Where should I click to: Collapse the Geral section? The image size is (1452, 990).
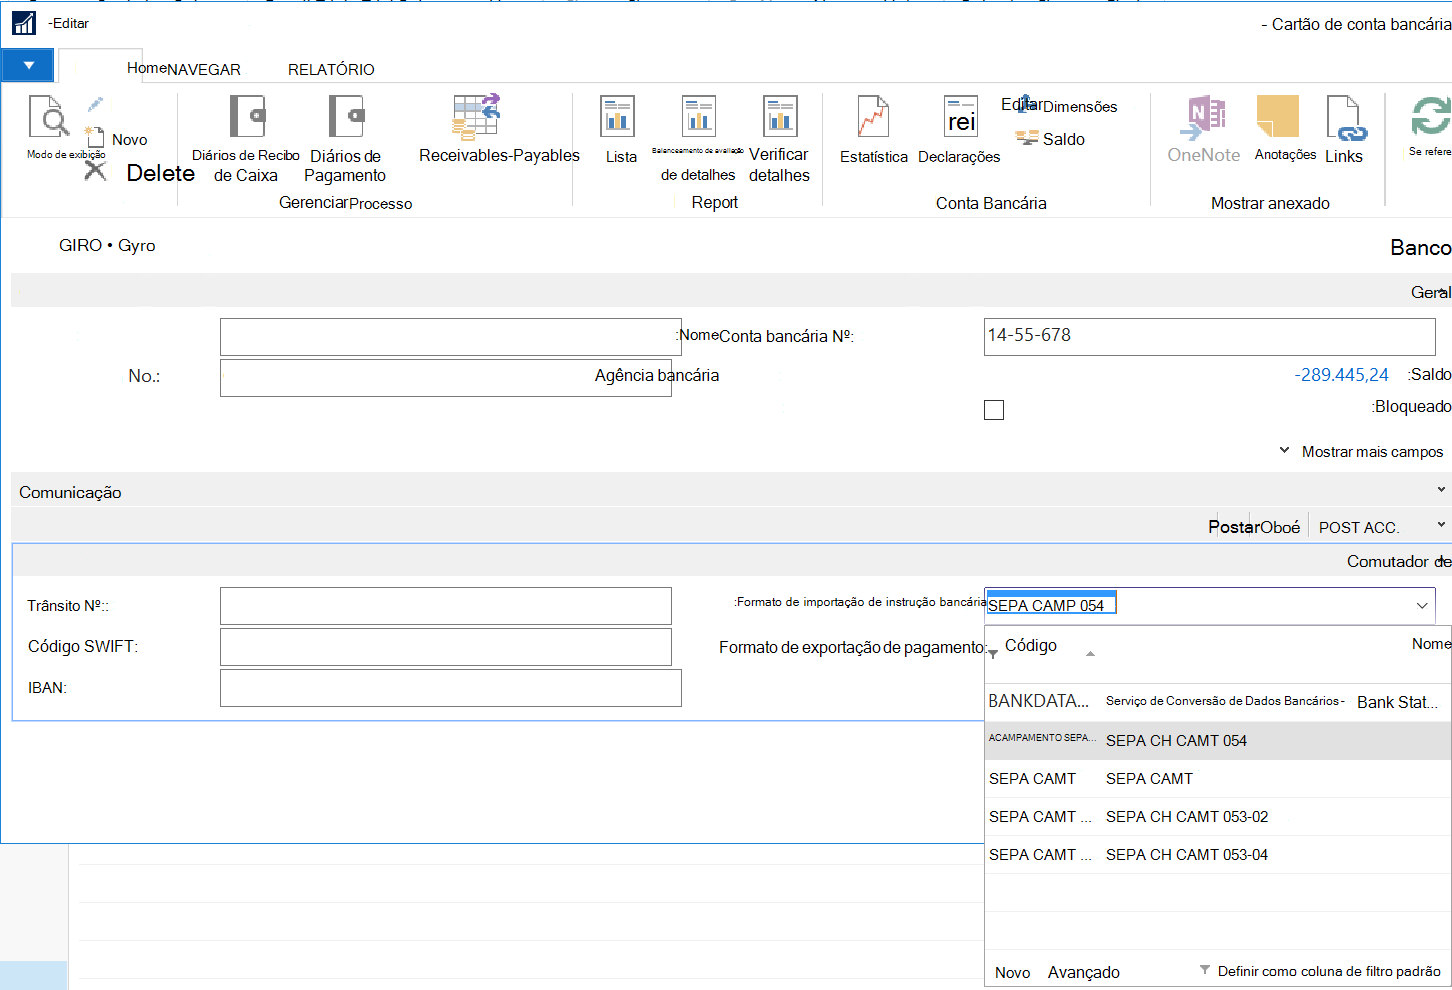point(1442,292)
